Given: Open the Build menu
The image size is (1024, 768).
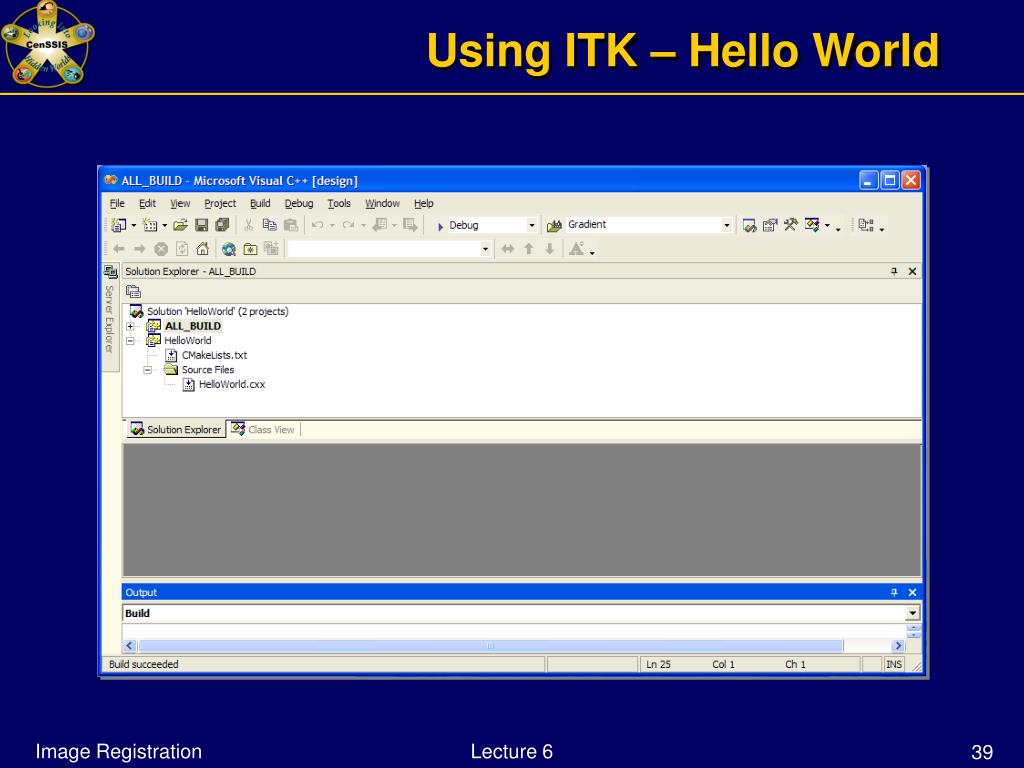Looking at the screenshot, I should (260, 203).
